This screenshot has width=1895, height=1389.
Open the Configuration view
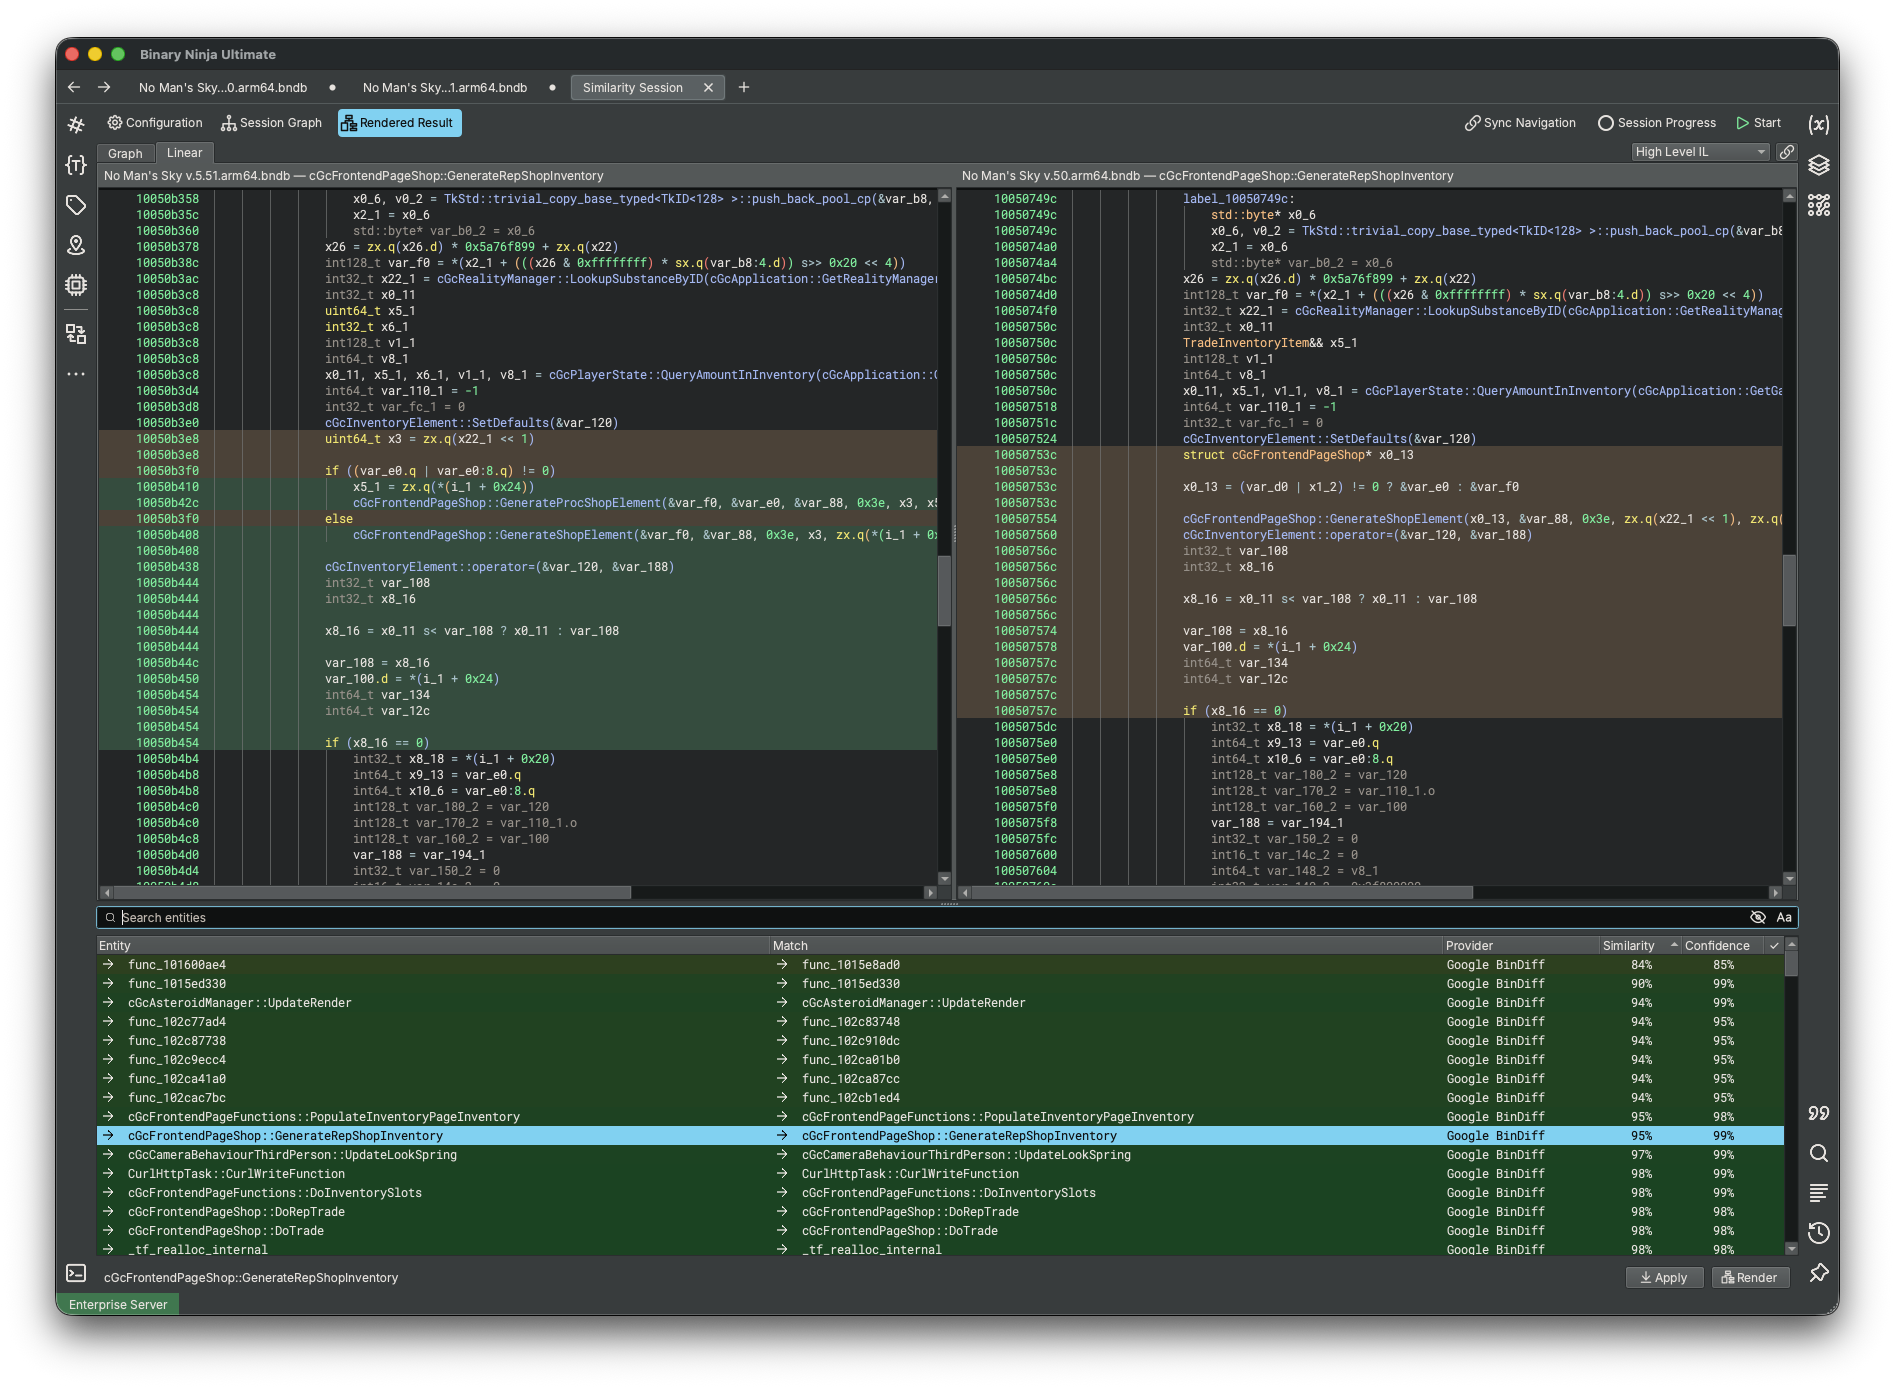[155, 123]
